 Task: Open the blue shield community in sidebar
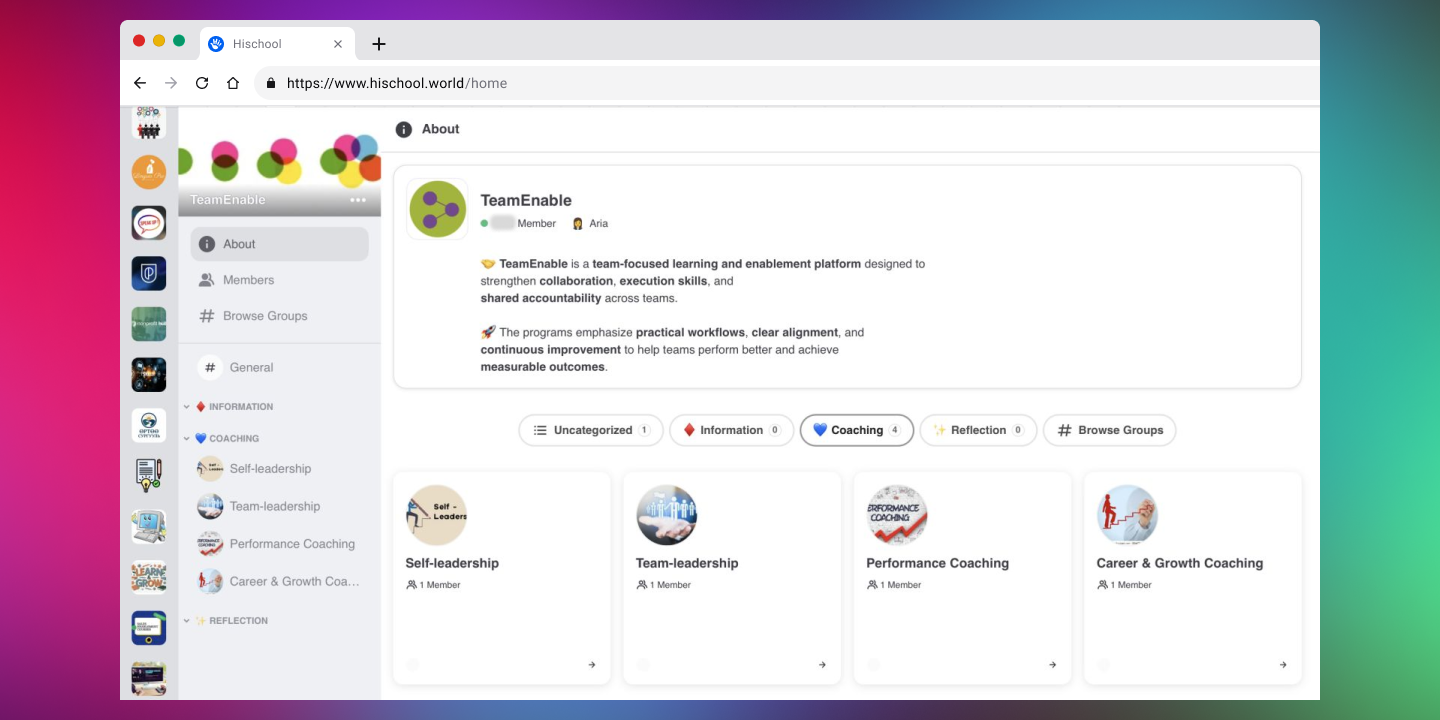(149, 273)
